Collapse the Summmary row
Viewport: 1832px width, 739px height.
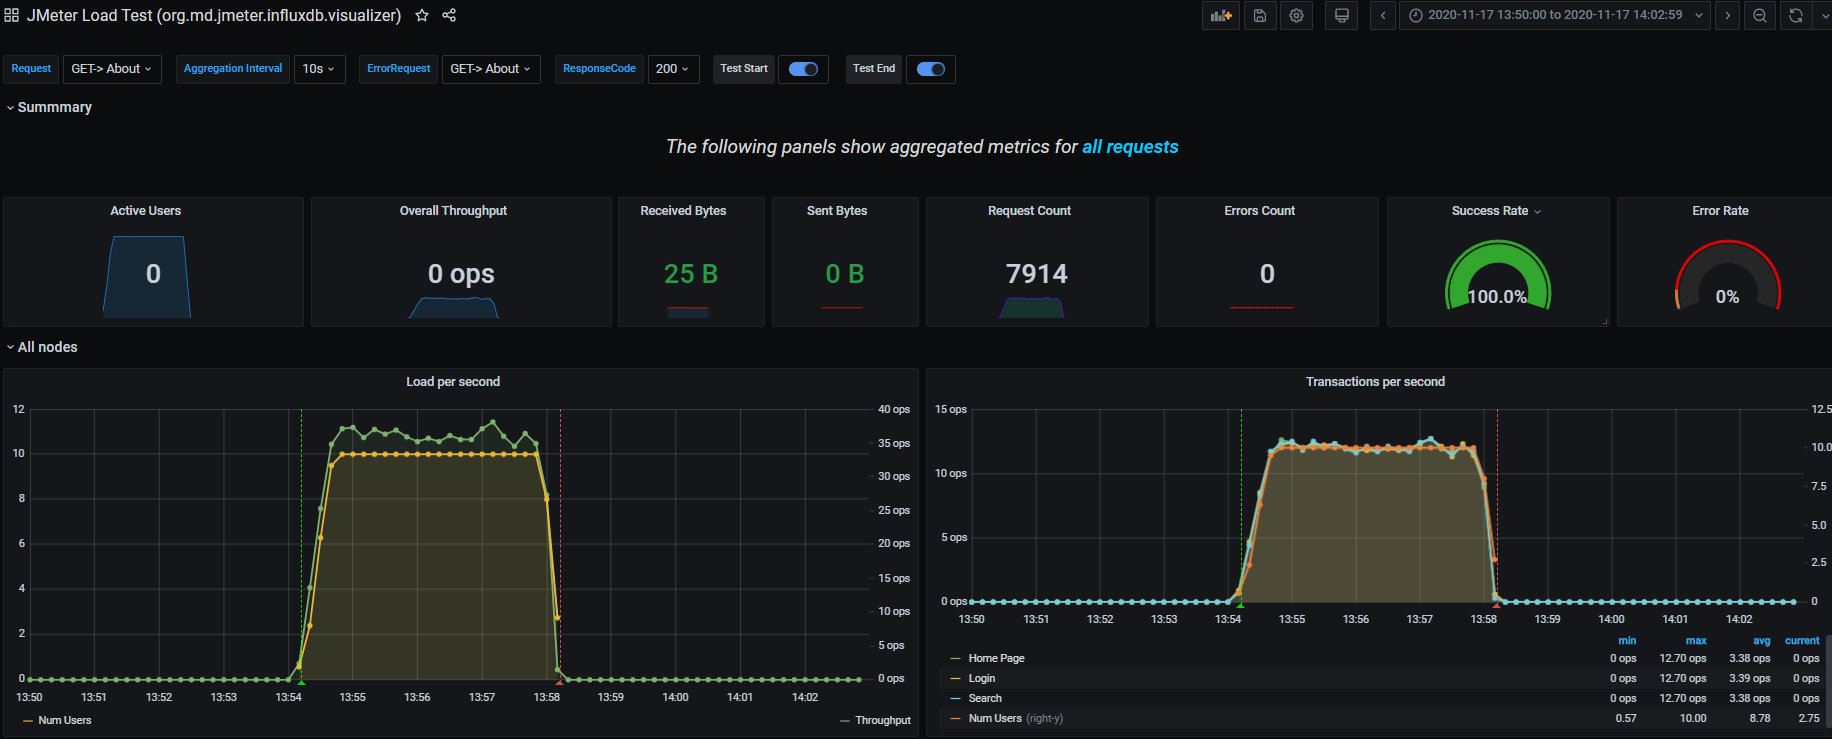50,107
